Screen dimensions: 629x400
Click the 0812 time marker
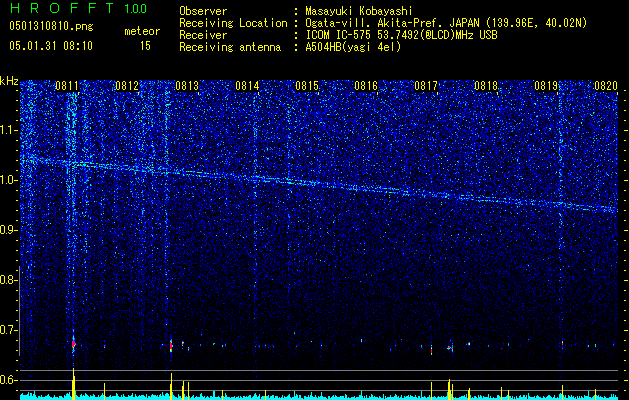pos(127,86)
